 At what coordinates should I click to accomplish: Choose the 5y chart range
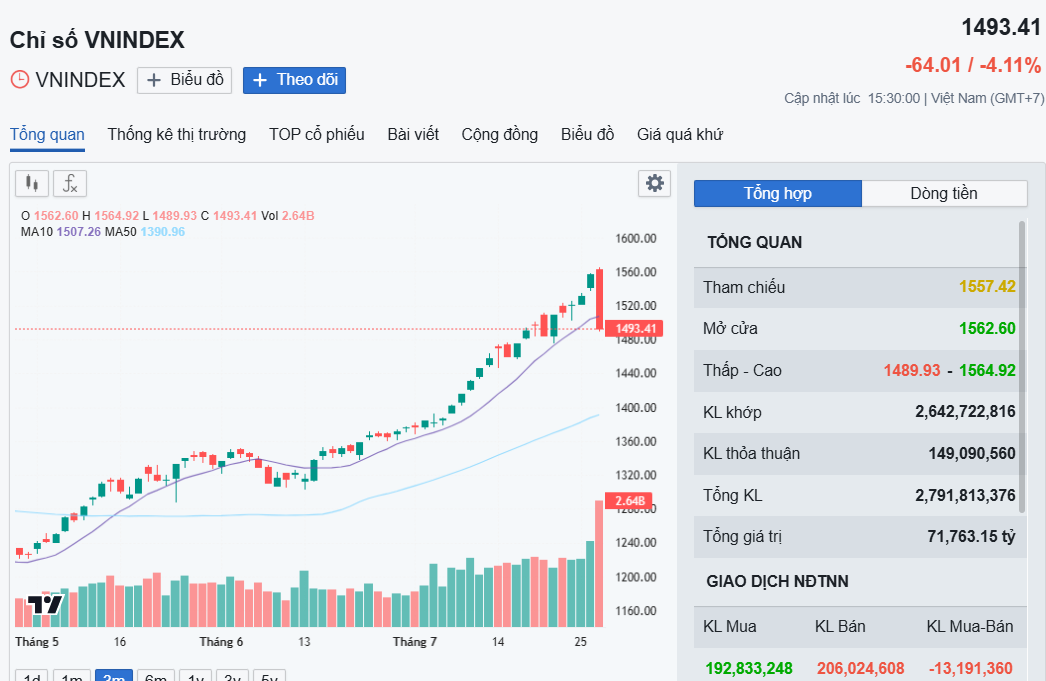[x=270, y=676]
